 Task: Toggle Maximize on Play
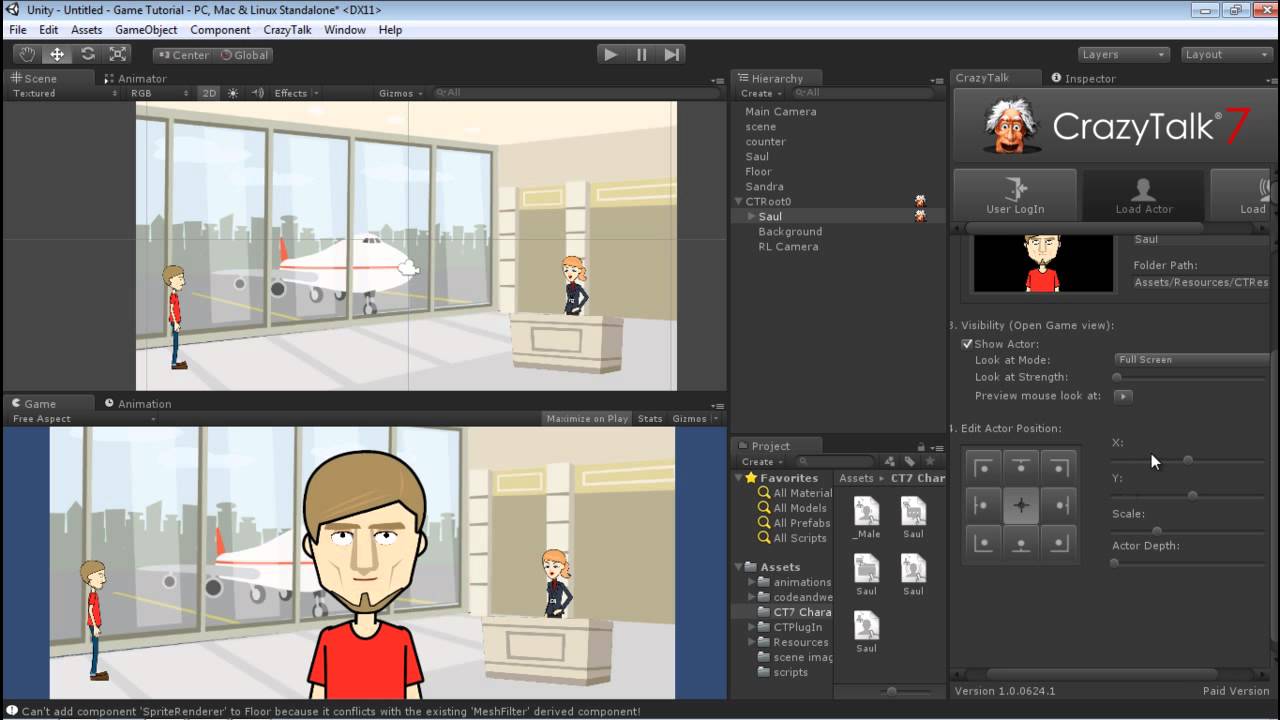coord(587,419)
